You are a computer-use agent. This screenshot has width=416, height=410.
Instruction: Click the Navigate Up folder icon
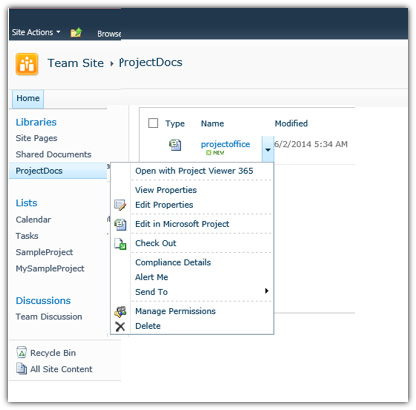click(x=76, y=33)
